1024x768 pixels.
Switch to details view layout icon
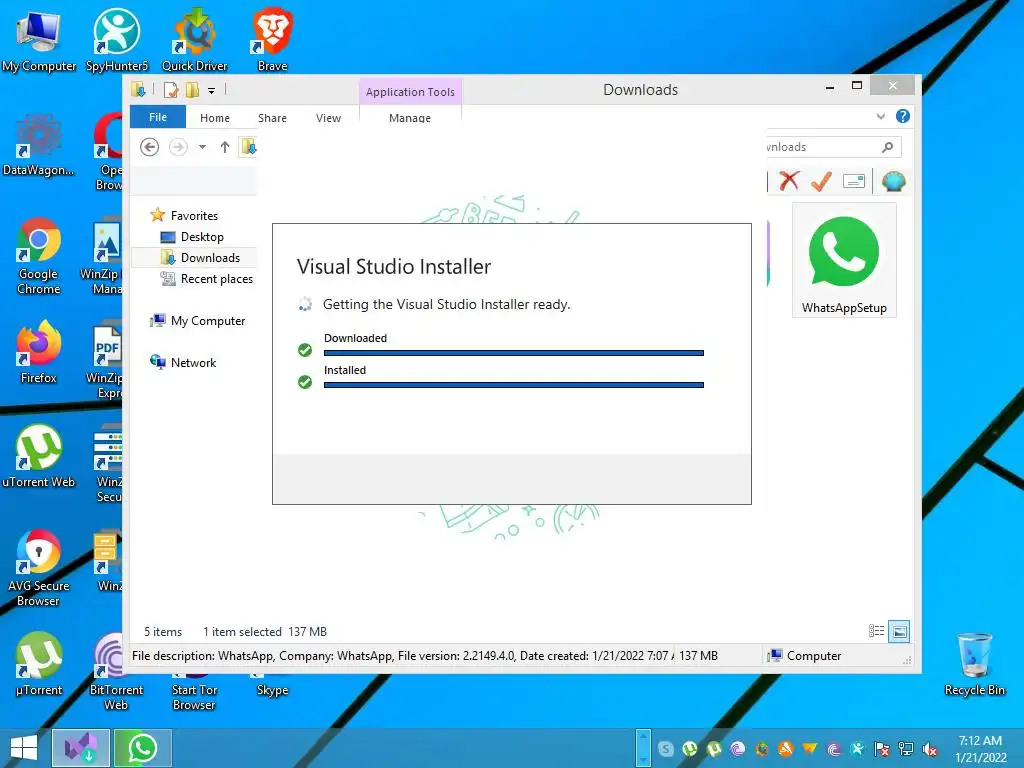coord(876,631)
